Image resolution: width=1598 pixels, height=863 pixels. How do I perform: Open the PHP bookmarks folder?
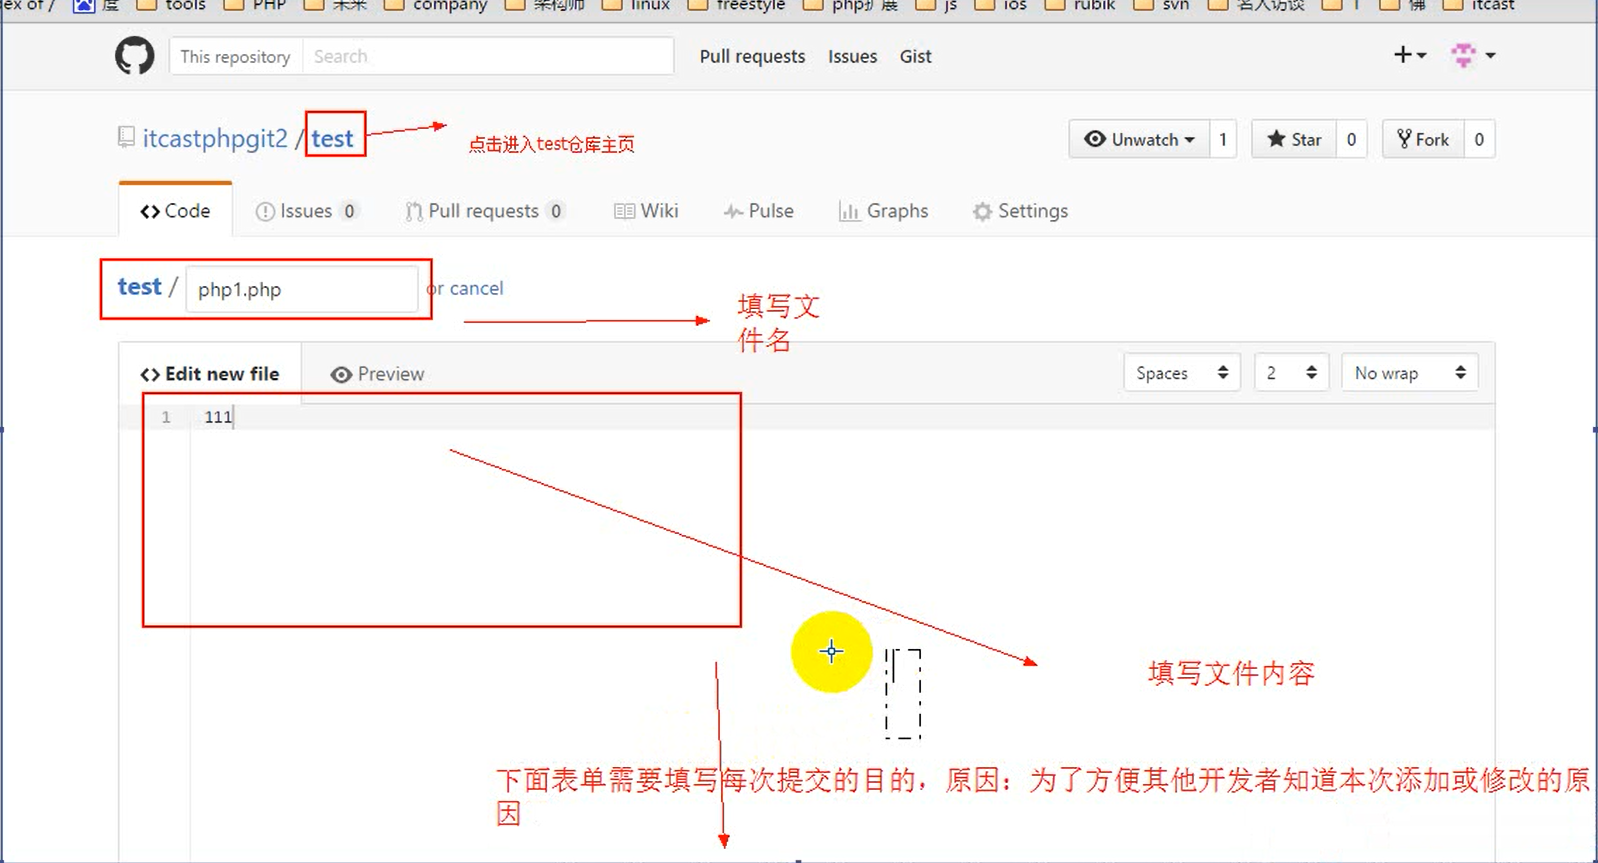click(x=256, y=5)
